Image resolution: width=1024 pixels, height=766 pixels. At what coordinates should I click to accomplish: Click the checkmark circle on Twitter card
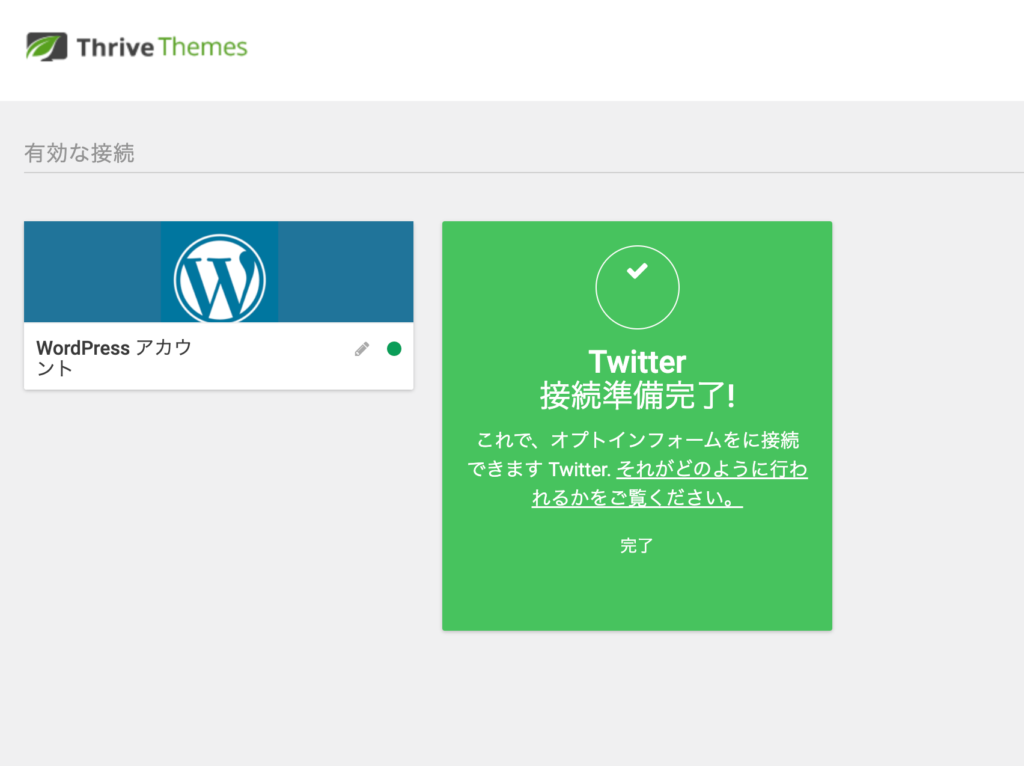click(637, 287)
